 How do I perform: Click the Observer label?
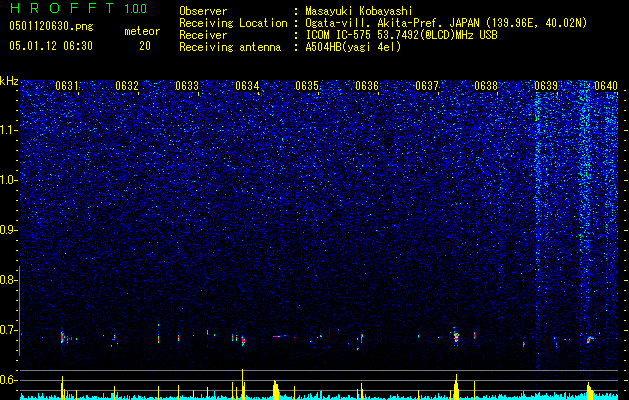203,11
